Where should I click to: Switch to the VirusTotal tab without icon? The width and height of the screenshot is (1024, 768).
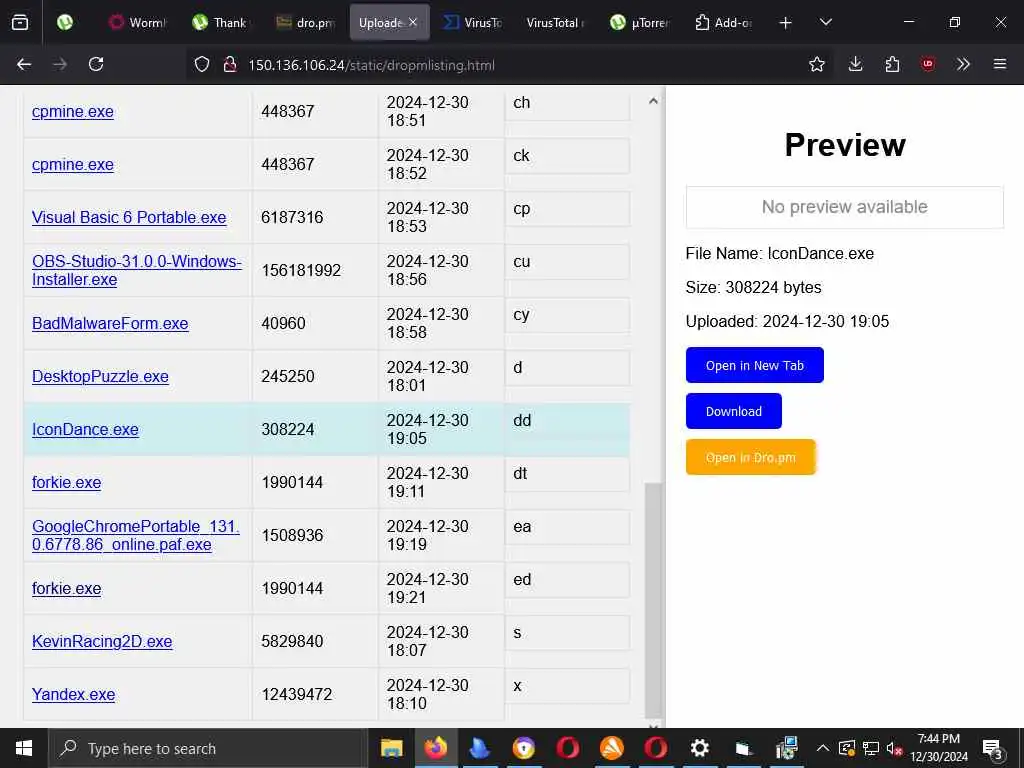pyautogui.click(x=555, y=22)
